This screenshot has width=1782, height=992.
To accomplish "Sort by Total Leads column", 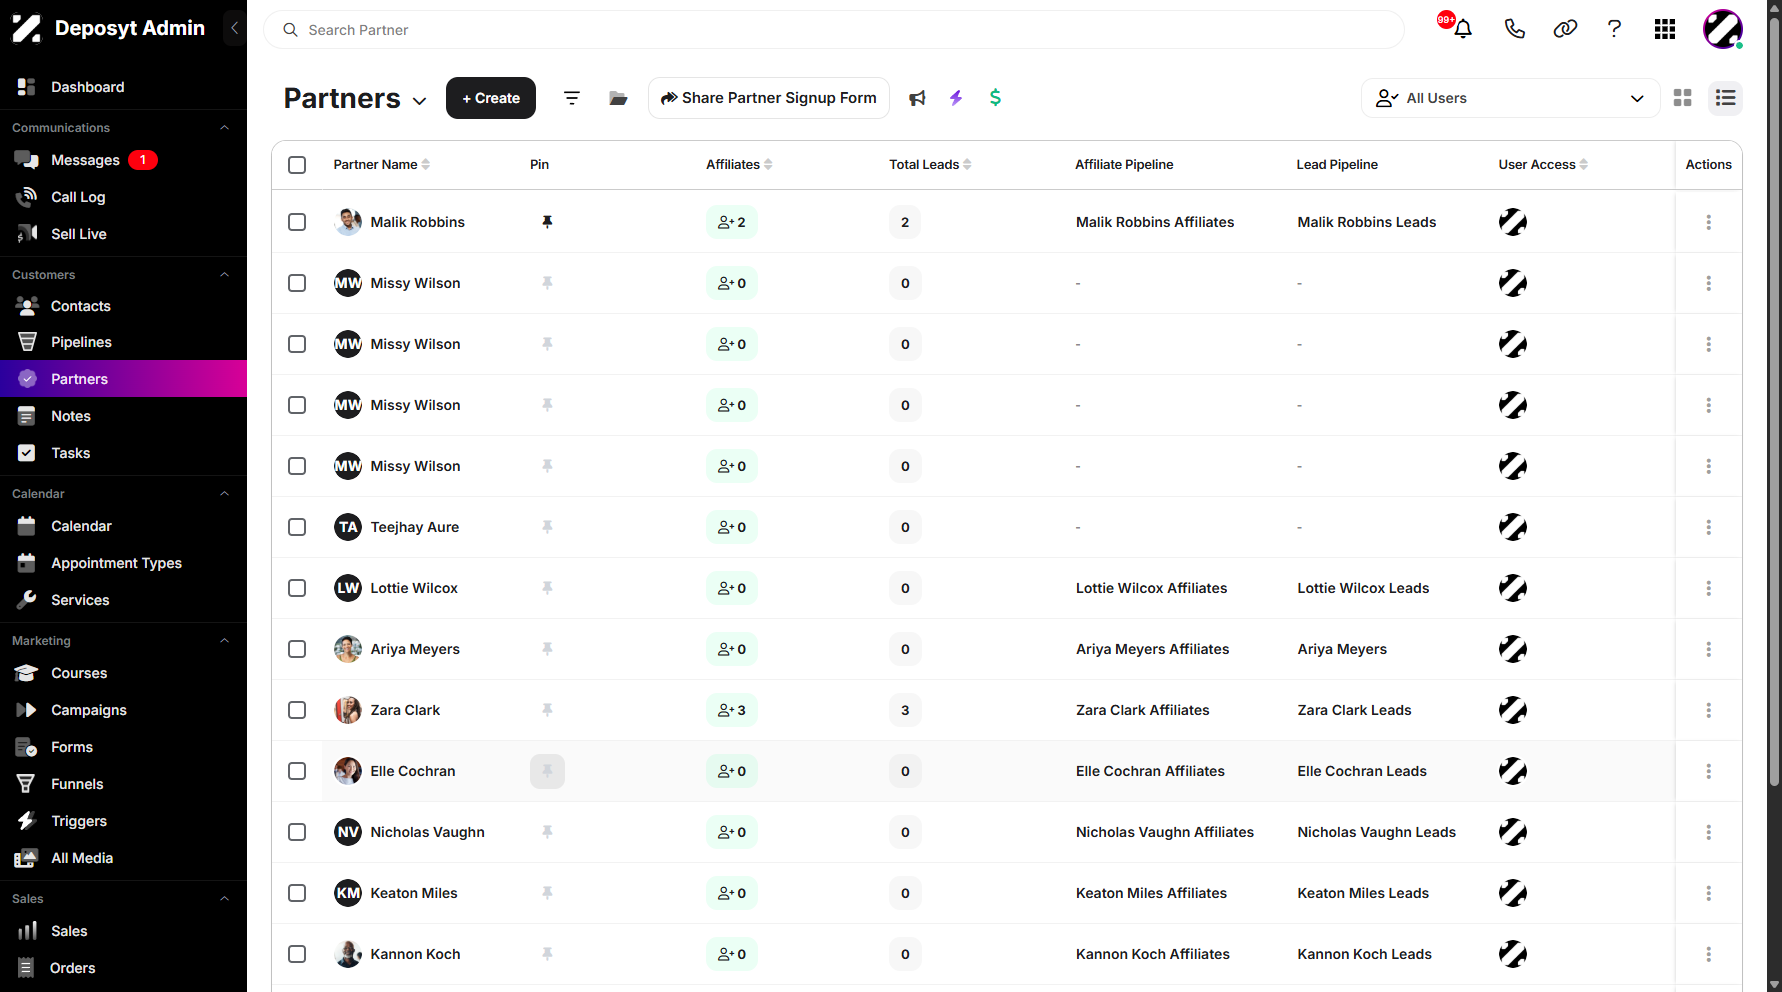I will click(x=930, y=165).
